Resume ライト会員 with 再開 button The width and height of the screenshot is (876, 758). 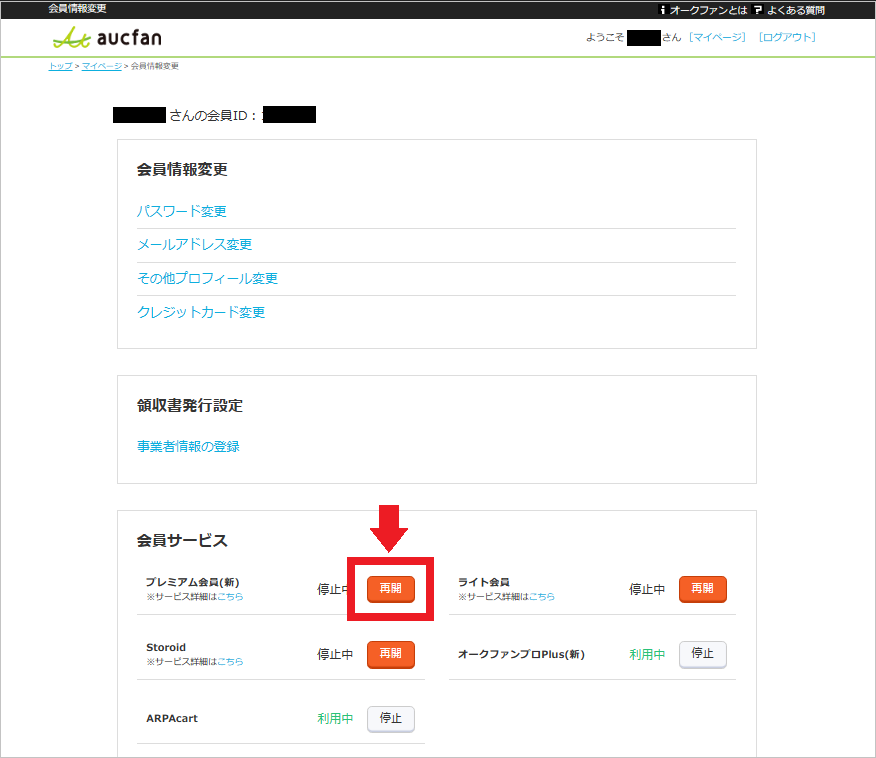pyautogui.click(x=702, y=589)
